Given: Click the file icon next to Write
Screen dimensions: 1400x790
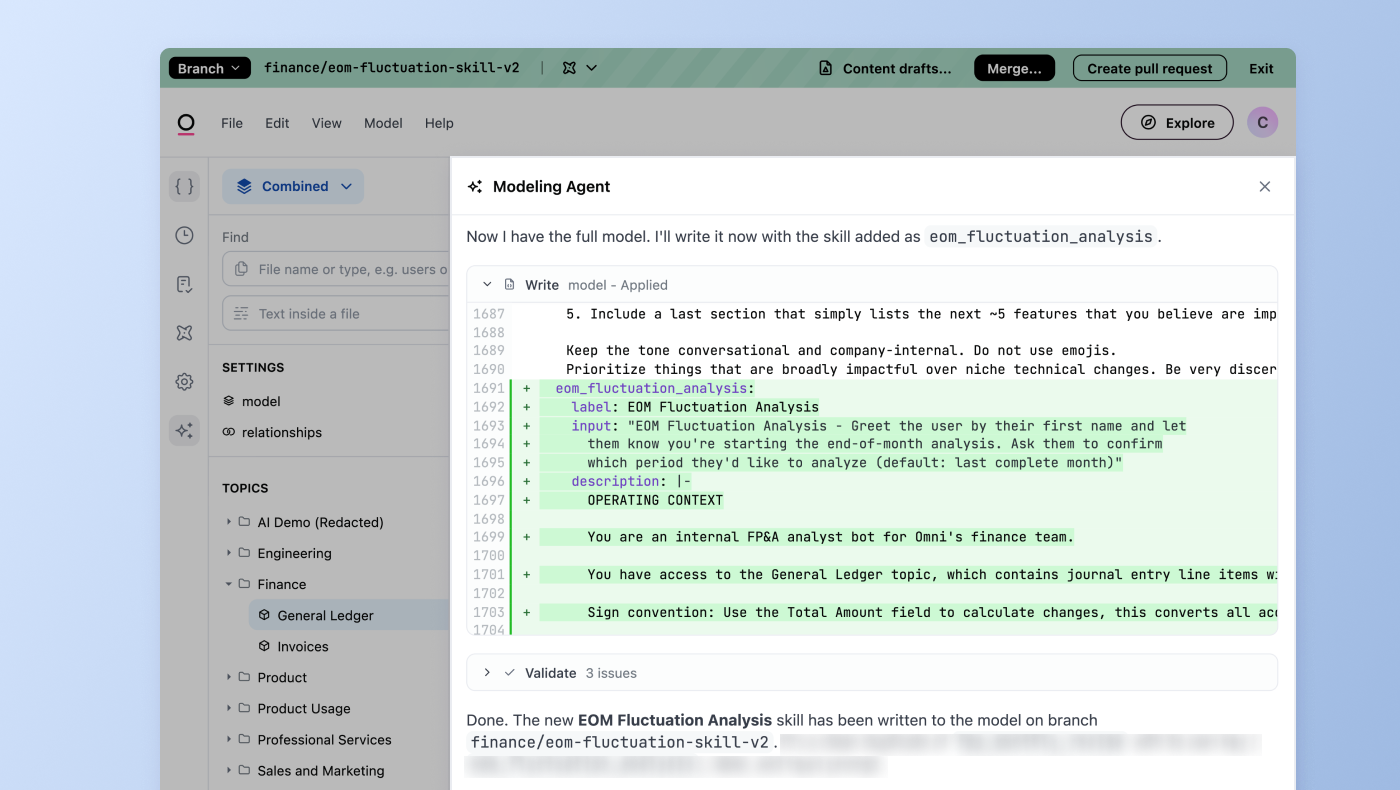Looking at the screenshot, I should (509, 284).
